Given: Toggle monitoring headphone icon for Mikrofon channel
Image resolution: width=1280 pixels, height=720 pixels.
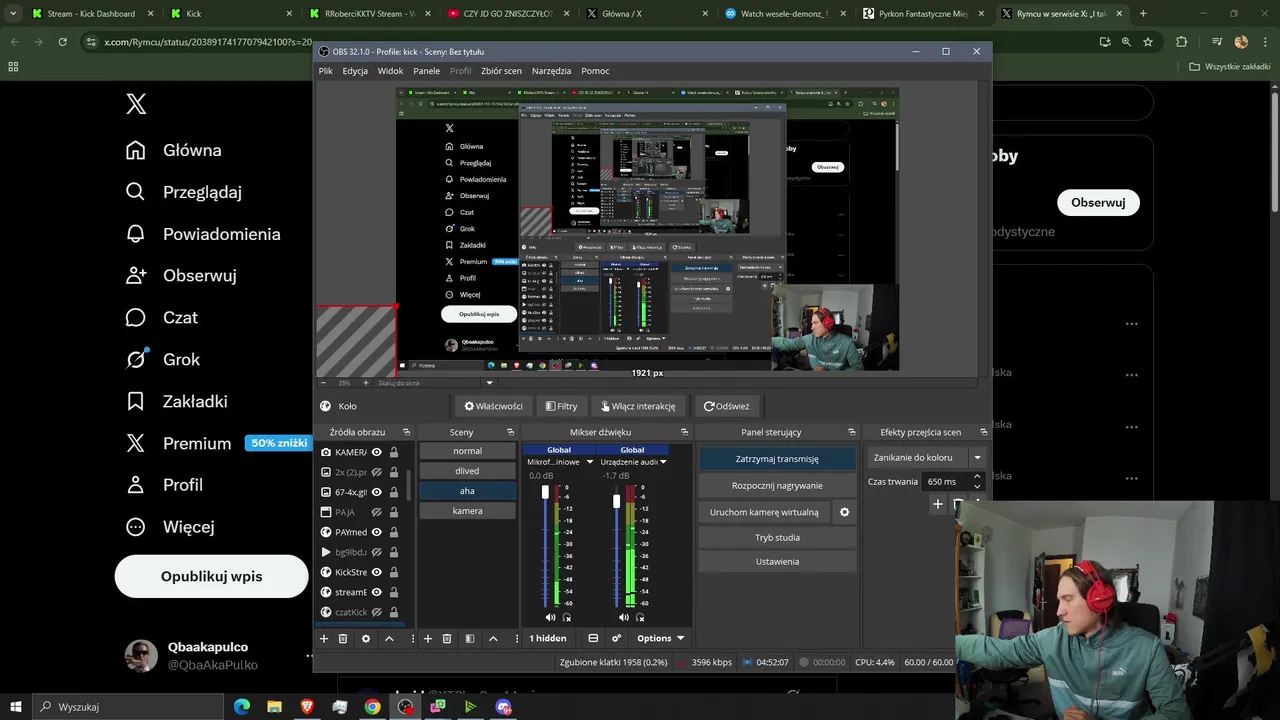Looking at the screenshot, I should [x=566, y=617].
